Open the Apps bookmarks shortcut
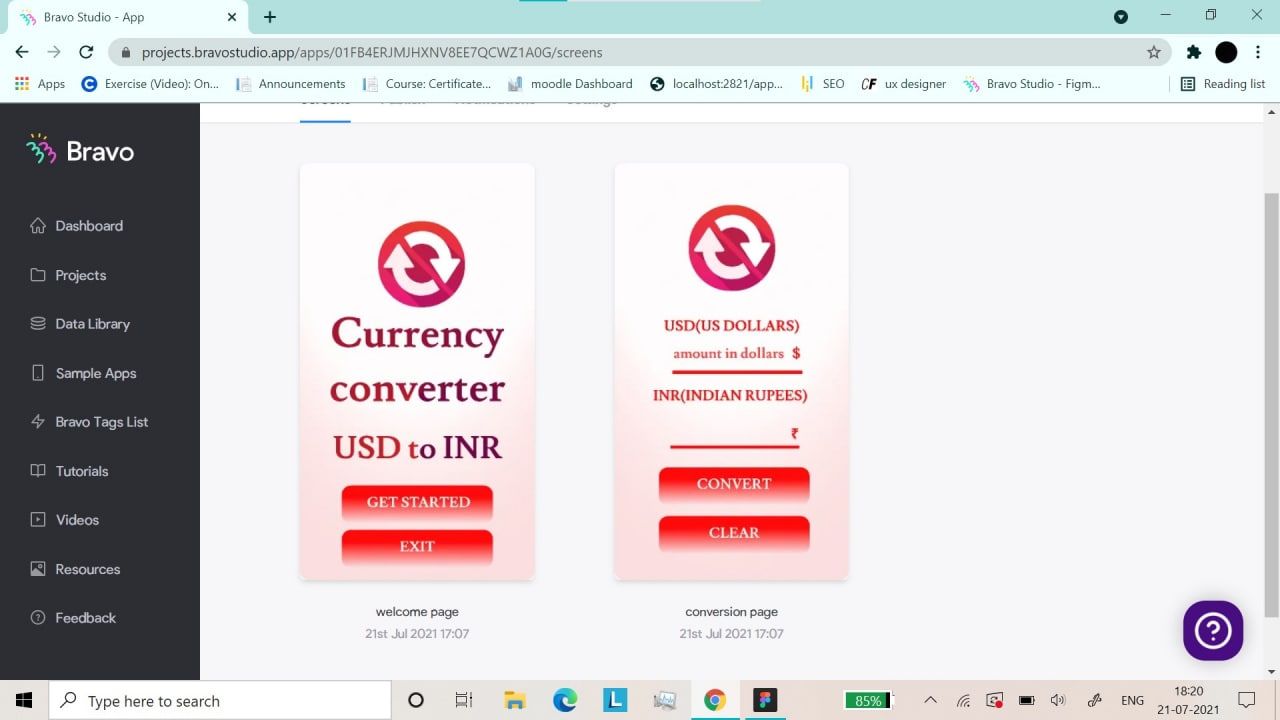 click(x=41, y=84)
